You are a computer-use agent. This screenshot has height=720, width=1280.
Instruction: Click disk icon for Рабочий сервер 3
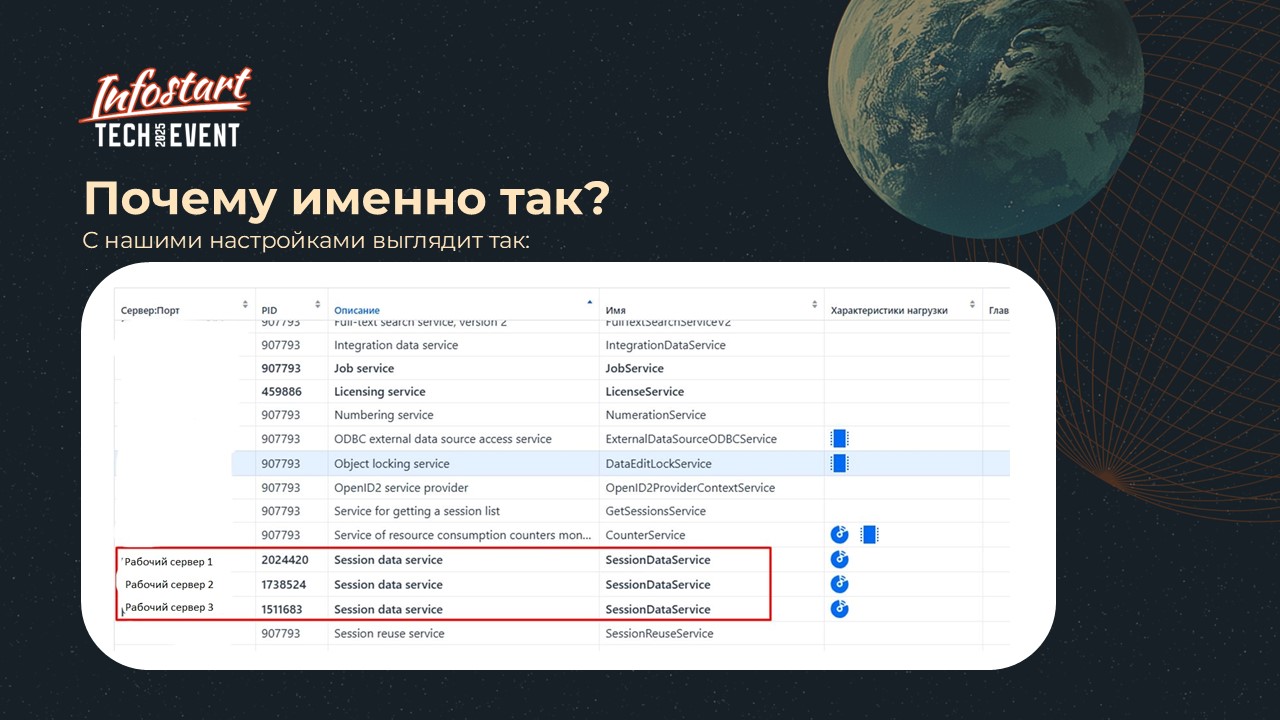pos(840,609)
